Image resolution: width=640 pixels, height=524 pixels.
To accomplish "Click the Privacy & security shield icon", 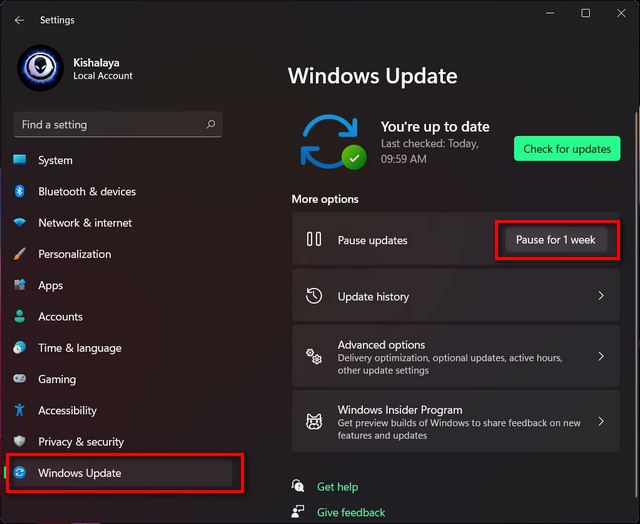I will 20,441.
